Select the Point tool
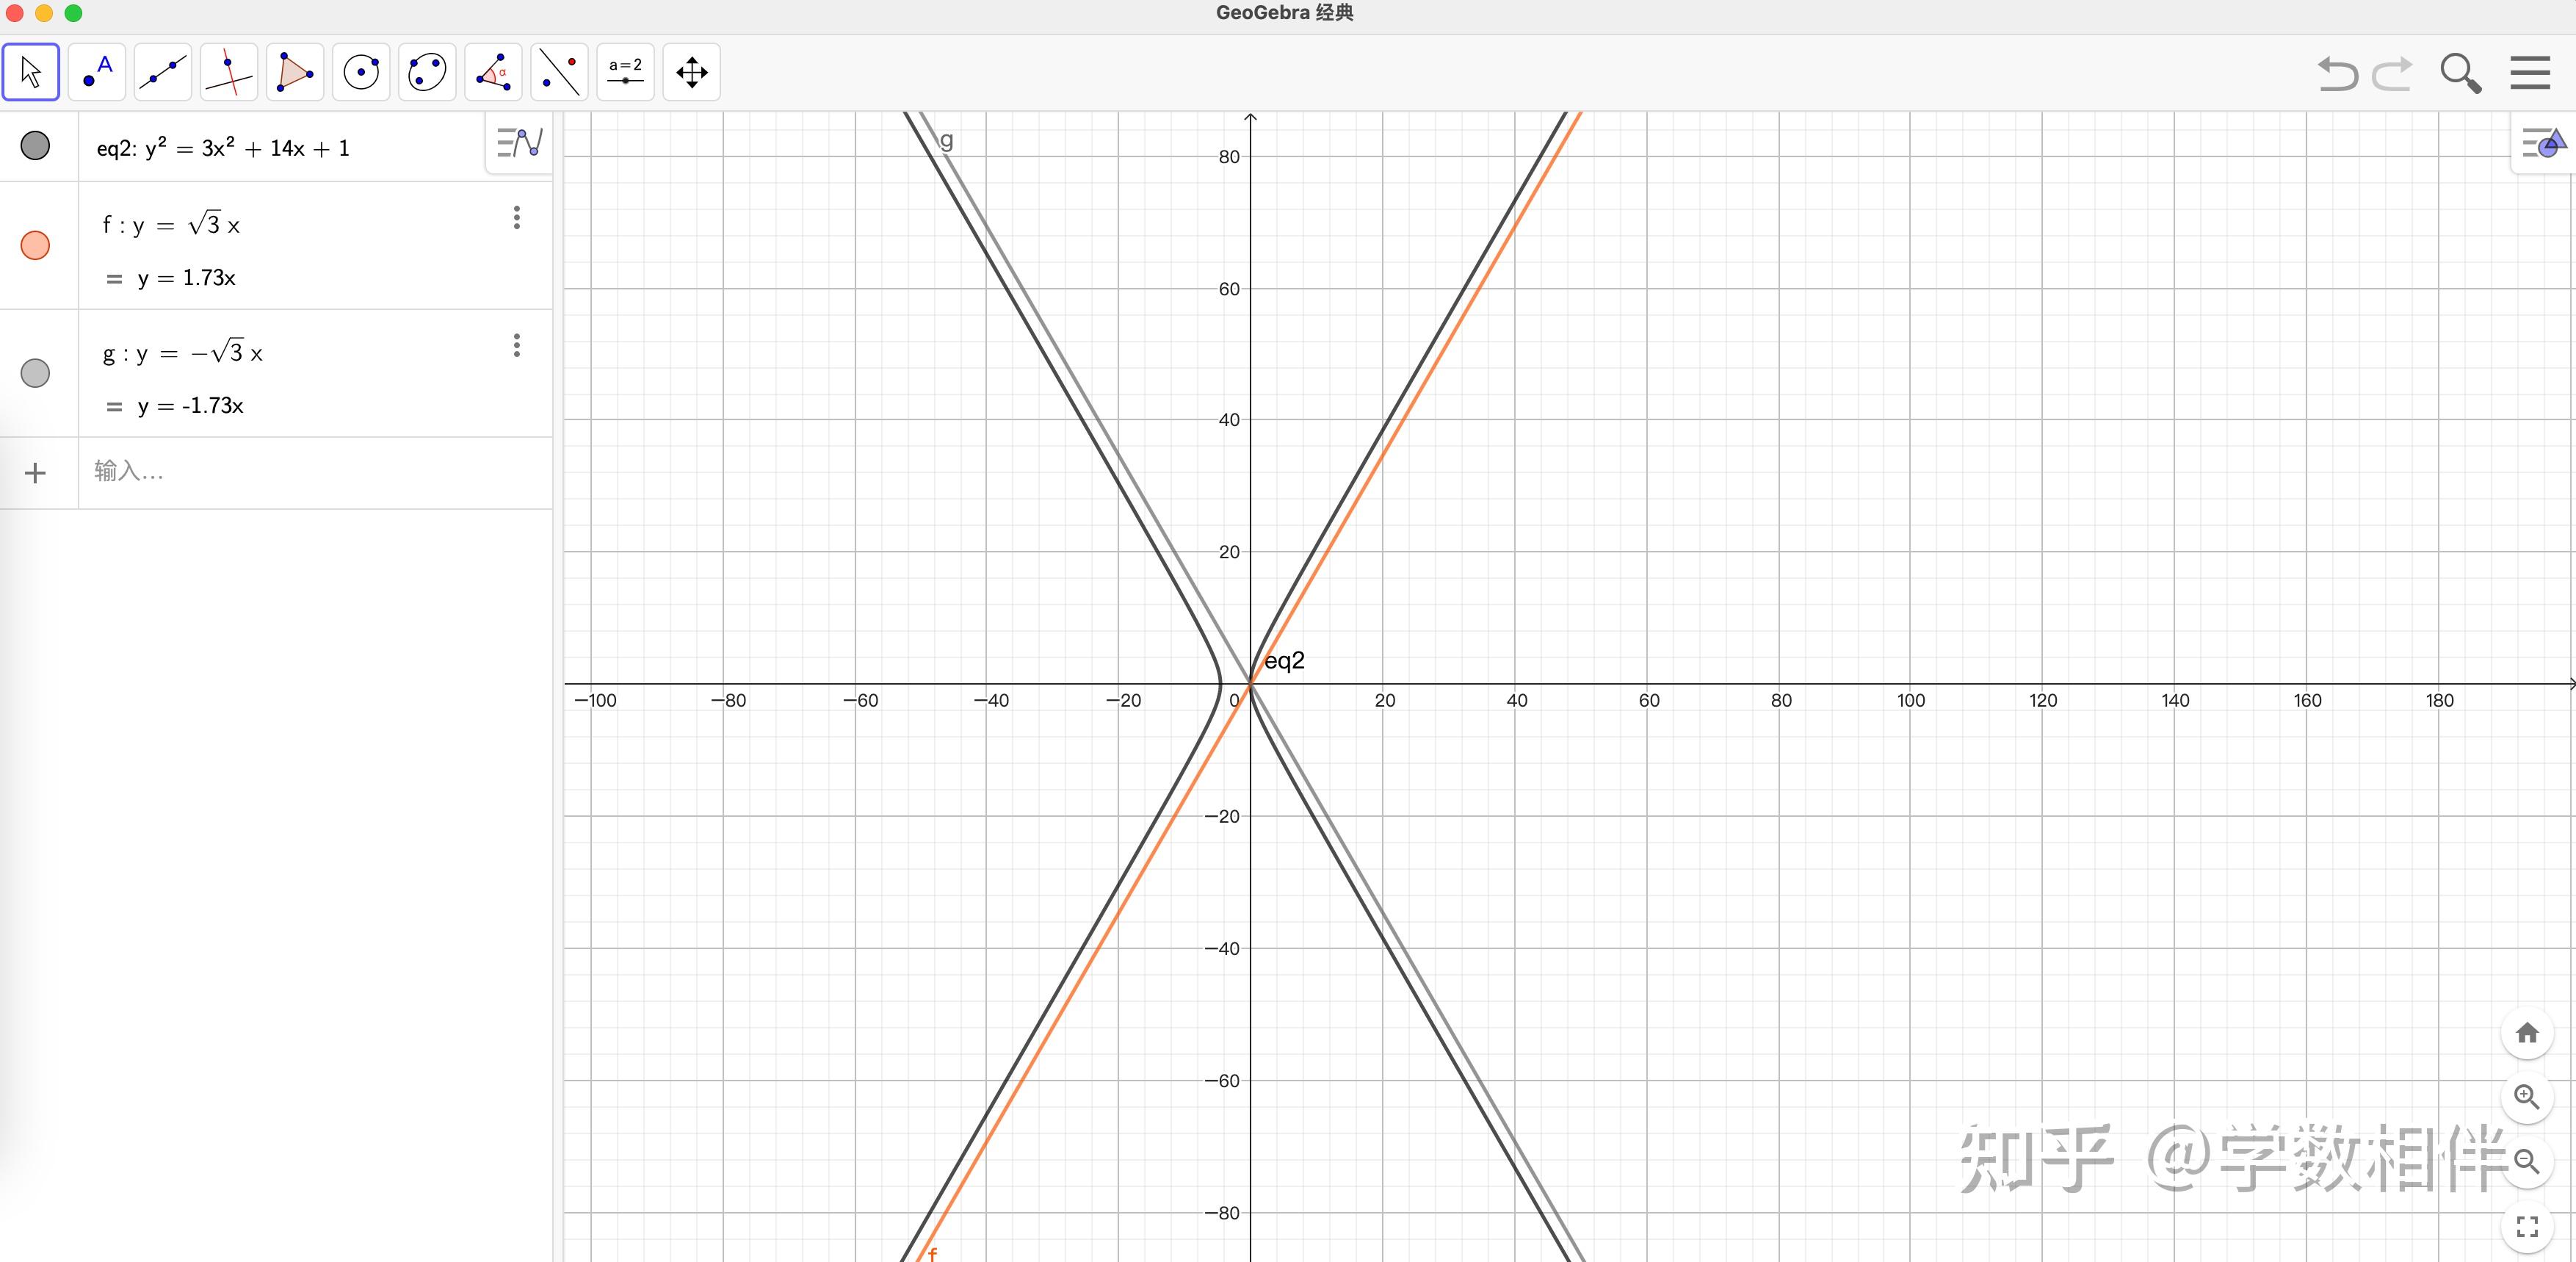 pyautogui.click(x=97, y=72)
